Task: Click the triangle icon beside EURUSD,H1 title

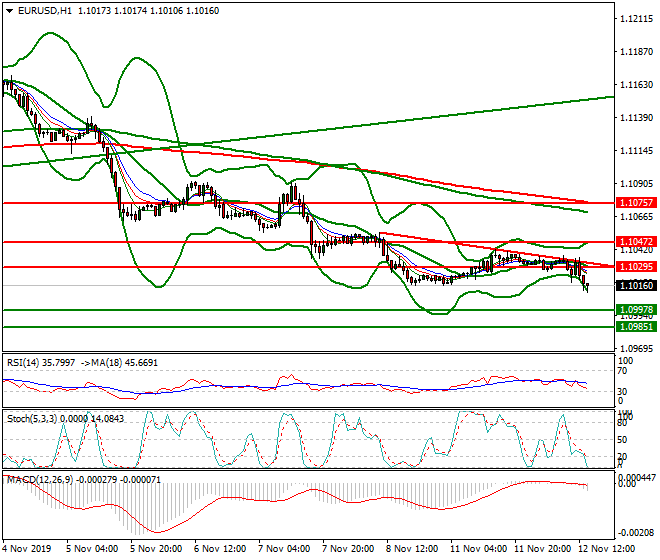Action: click(7, 10)
